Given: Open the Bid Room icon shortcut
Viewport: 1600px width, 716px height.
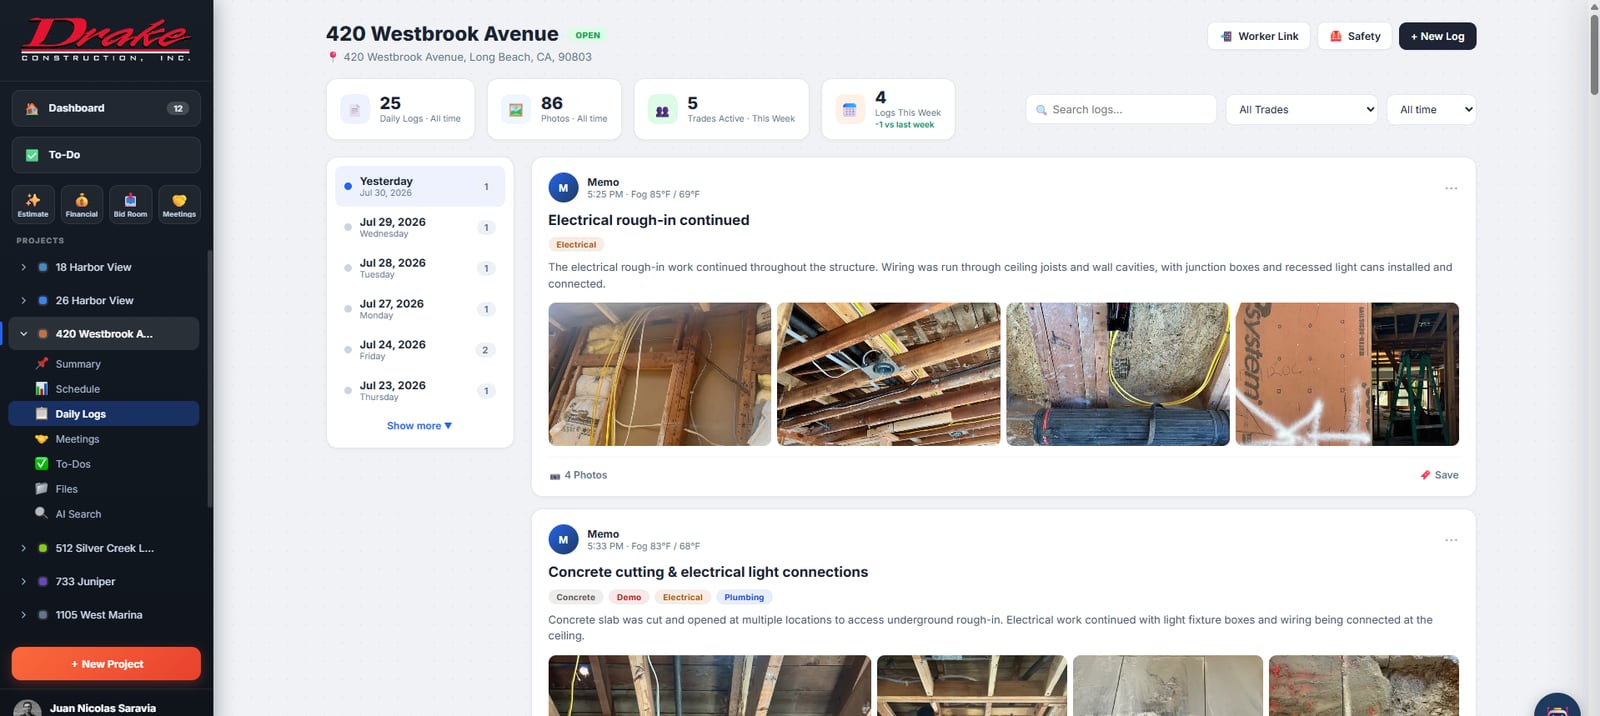Looking at the screenshot, I should (x=130, y=204).
